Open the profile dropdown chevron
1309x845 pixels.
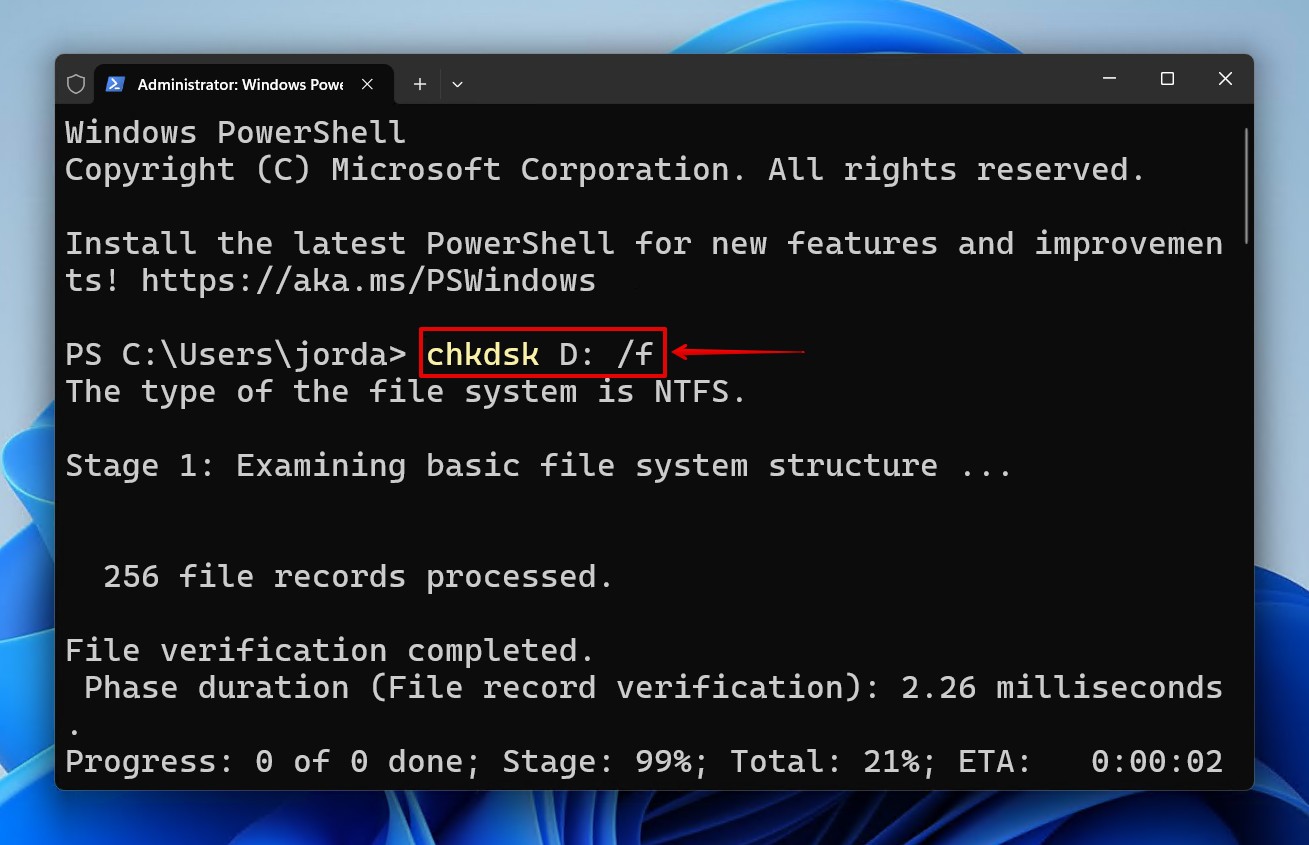[x=457, y=84]
